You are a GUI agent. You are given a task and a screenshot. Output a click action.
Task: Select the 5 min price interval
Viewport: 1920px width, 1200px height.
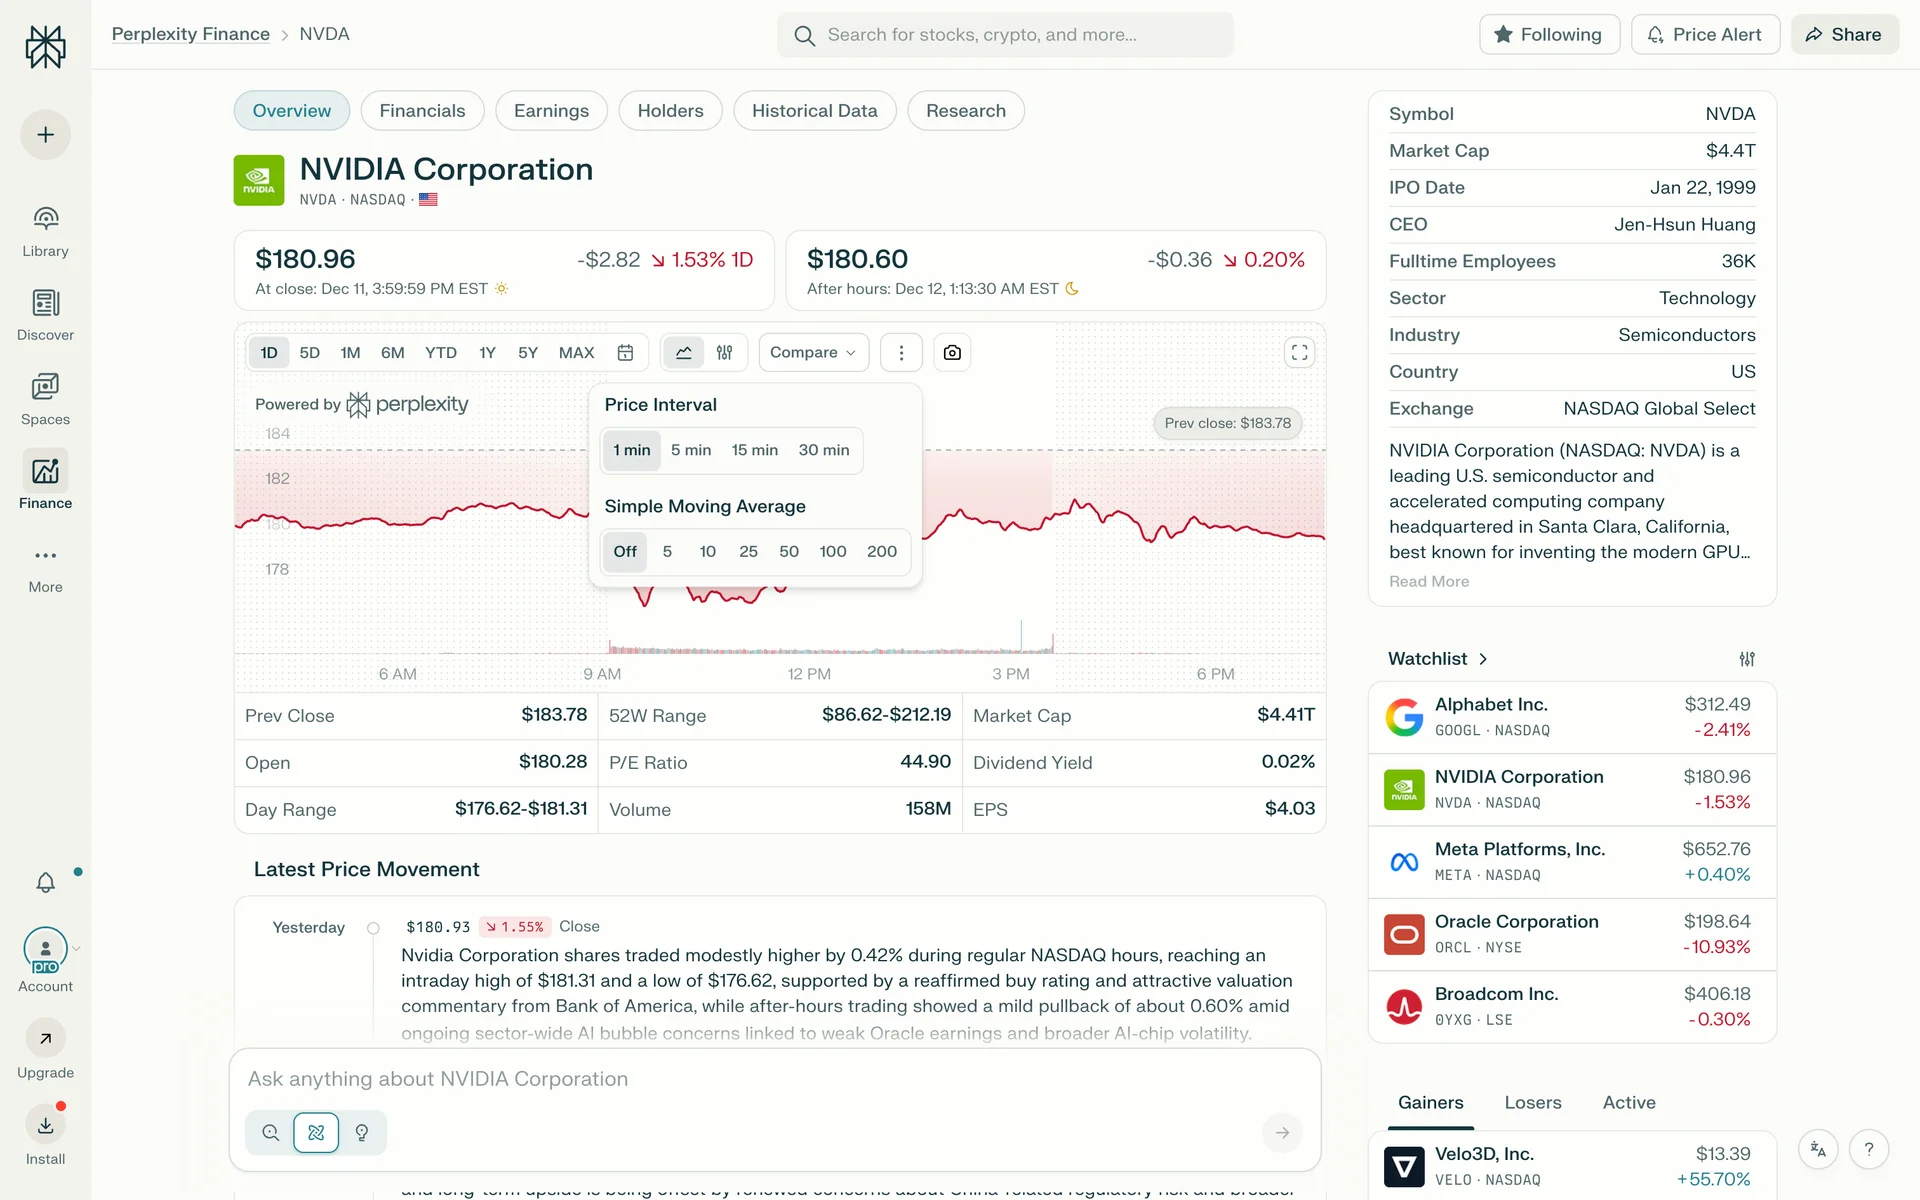(x=690, y=450)
